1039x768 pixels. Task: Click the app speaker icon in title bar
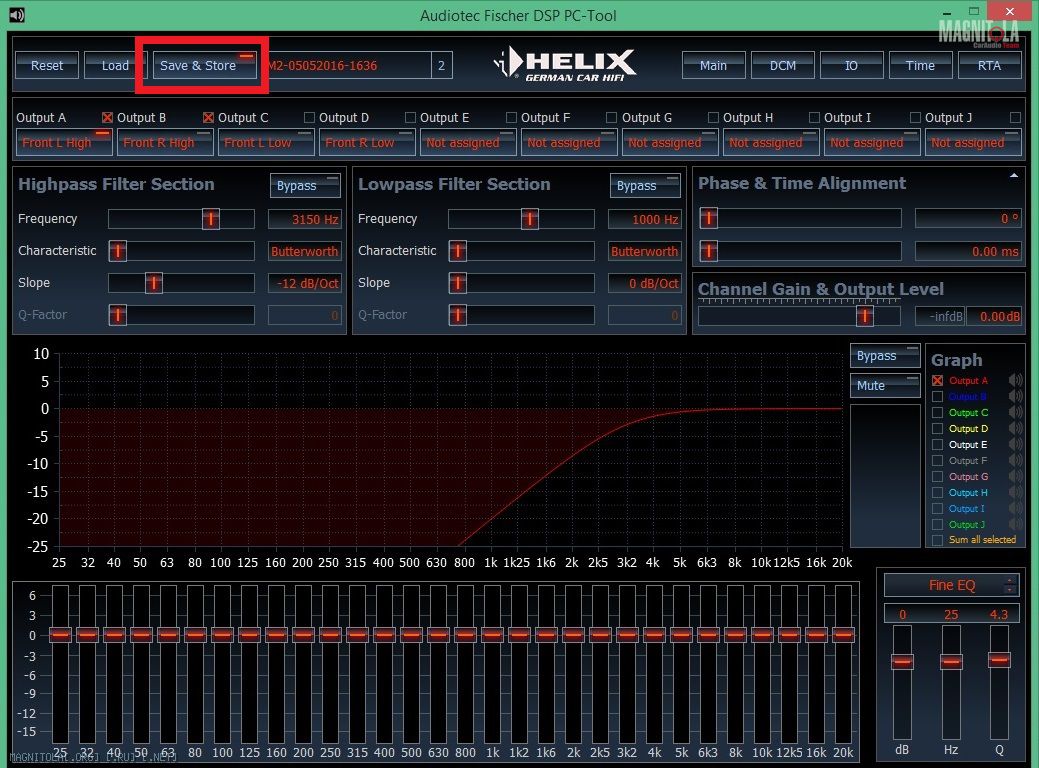click(x=16, y=14)
